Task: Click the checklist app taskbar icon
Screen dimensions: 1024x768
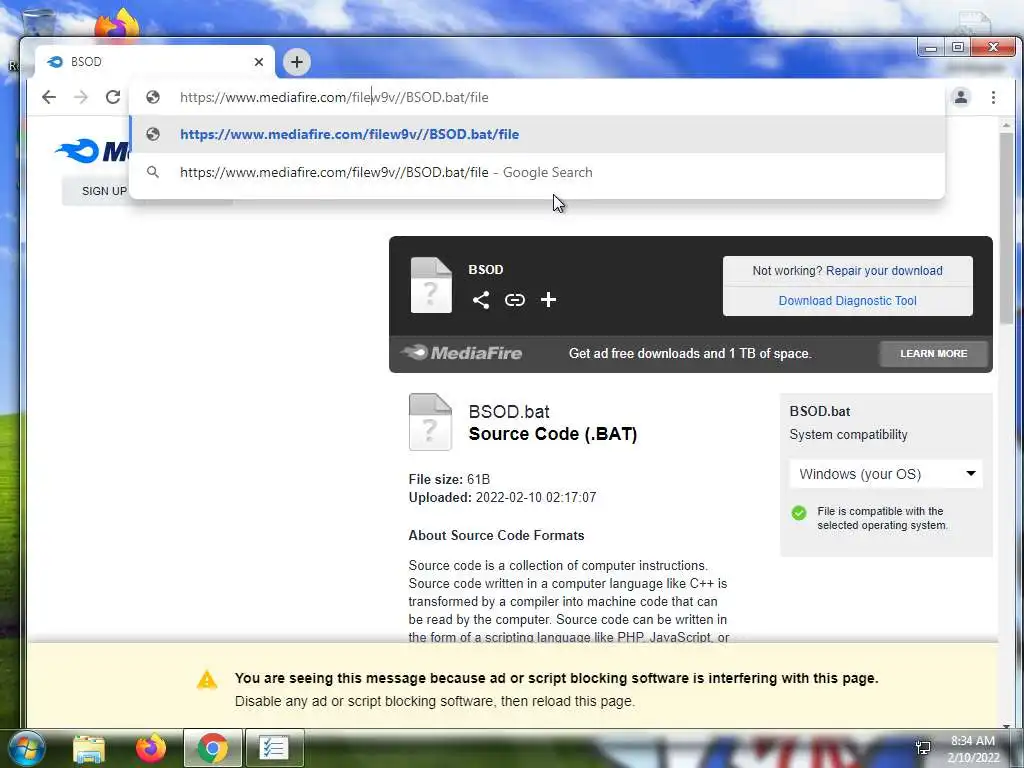Action: pos(274,748)
